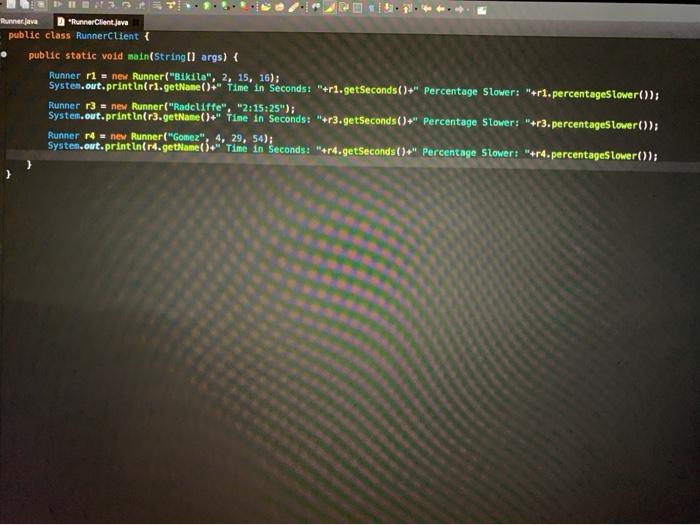Screen dimensions: 700x525
Task: Click the Save icon in the toolbar
Action: [11, 4]
